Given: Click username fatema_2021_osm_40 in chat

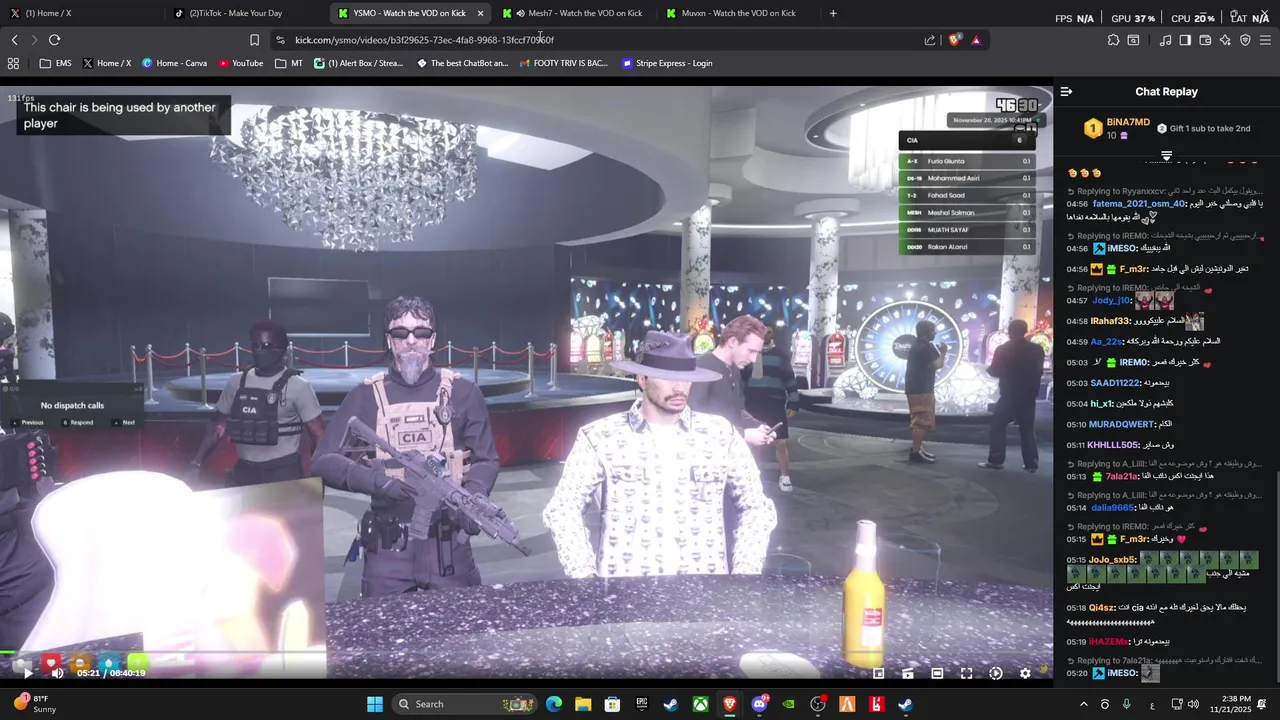Looking at the screenshot, I should (1138, 204).
